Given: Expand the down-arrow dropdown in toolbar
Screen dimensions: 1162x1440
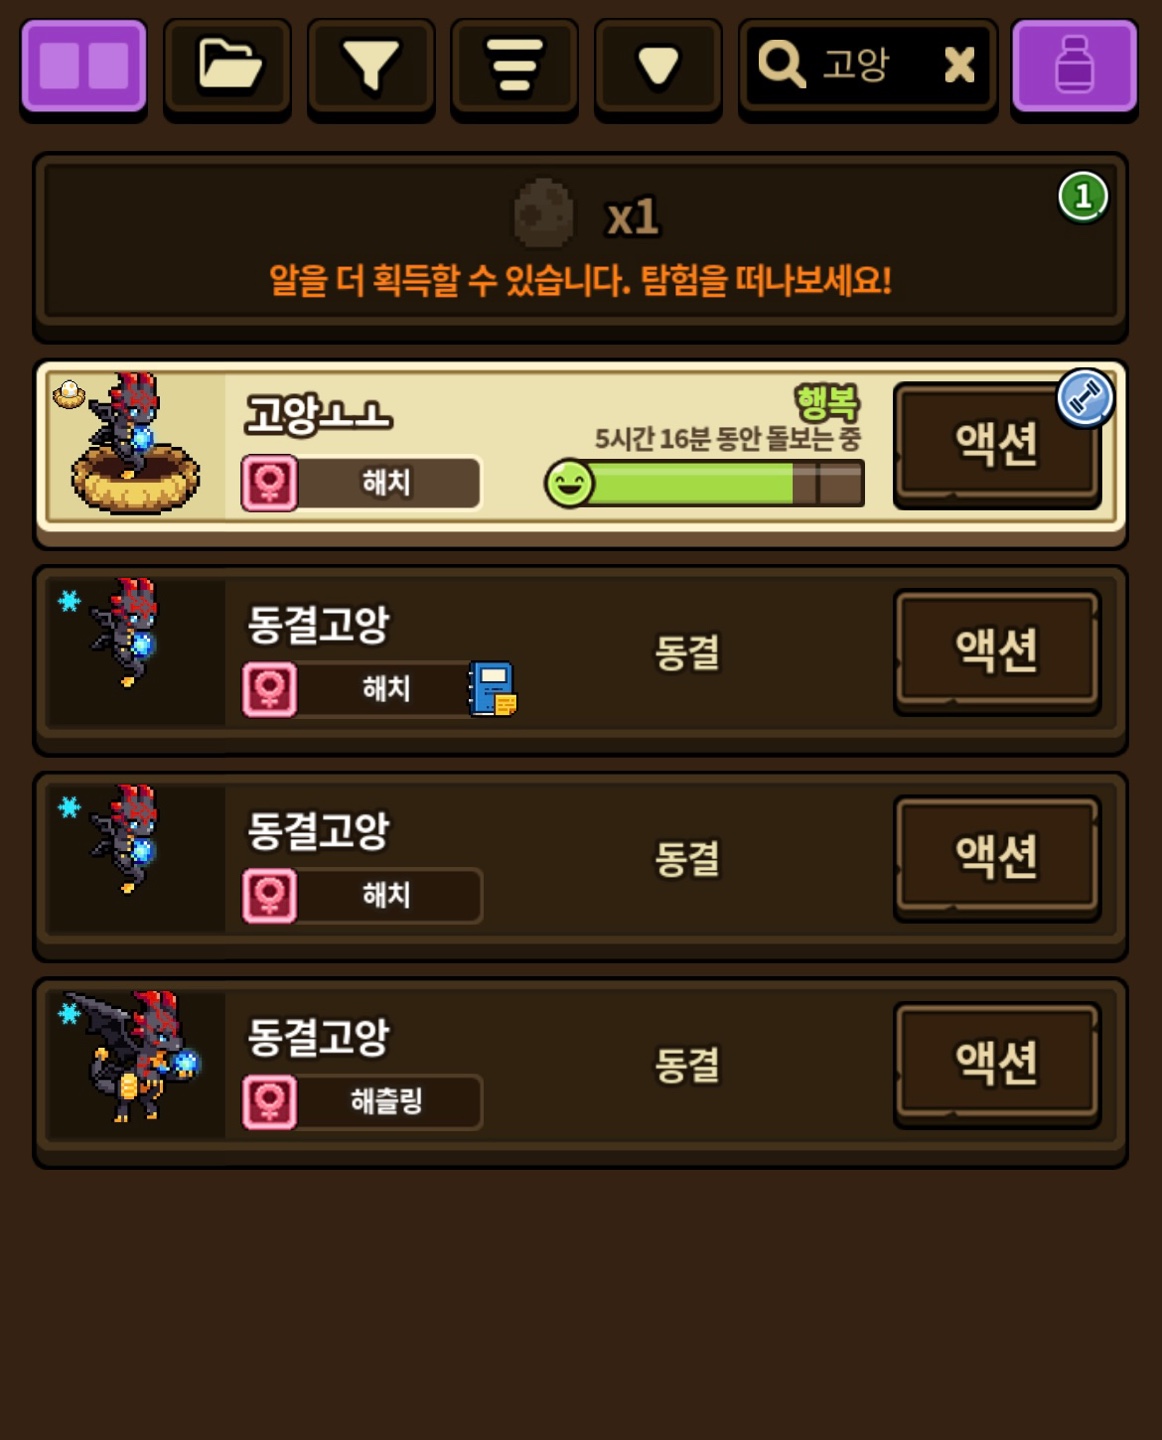Looking at the screenshot, I should click(658, 66).
